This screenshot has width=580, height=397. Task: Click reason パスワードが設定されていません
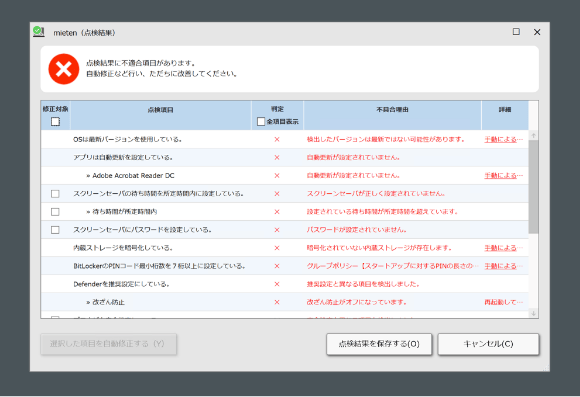357,230
